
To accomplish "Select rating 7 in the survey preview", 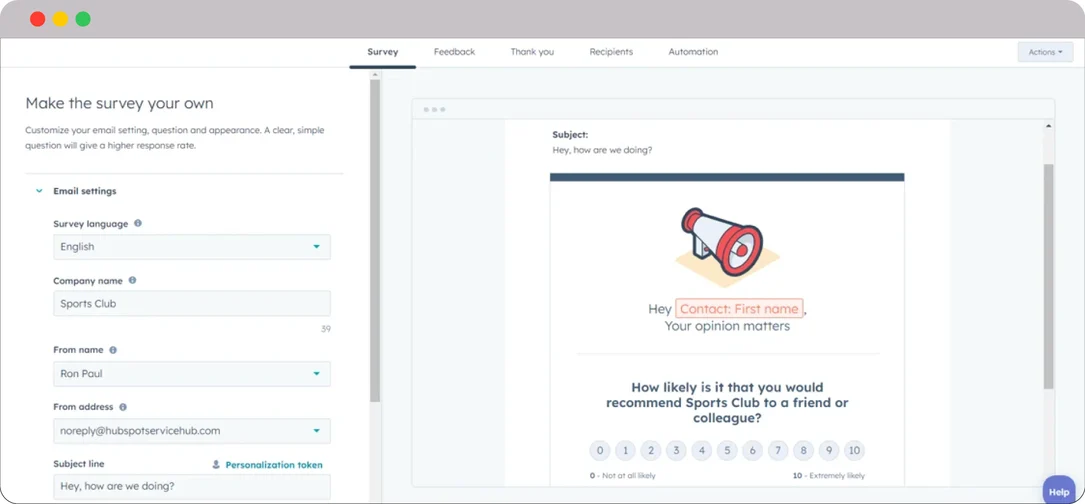I will coord(778,451).
